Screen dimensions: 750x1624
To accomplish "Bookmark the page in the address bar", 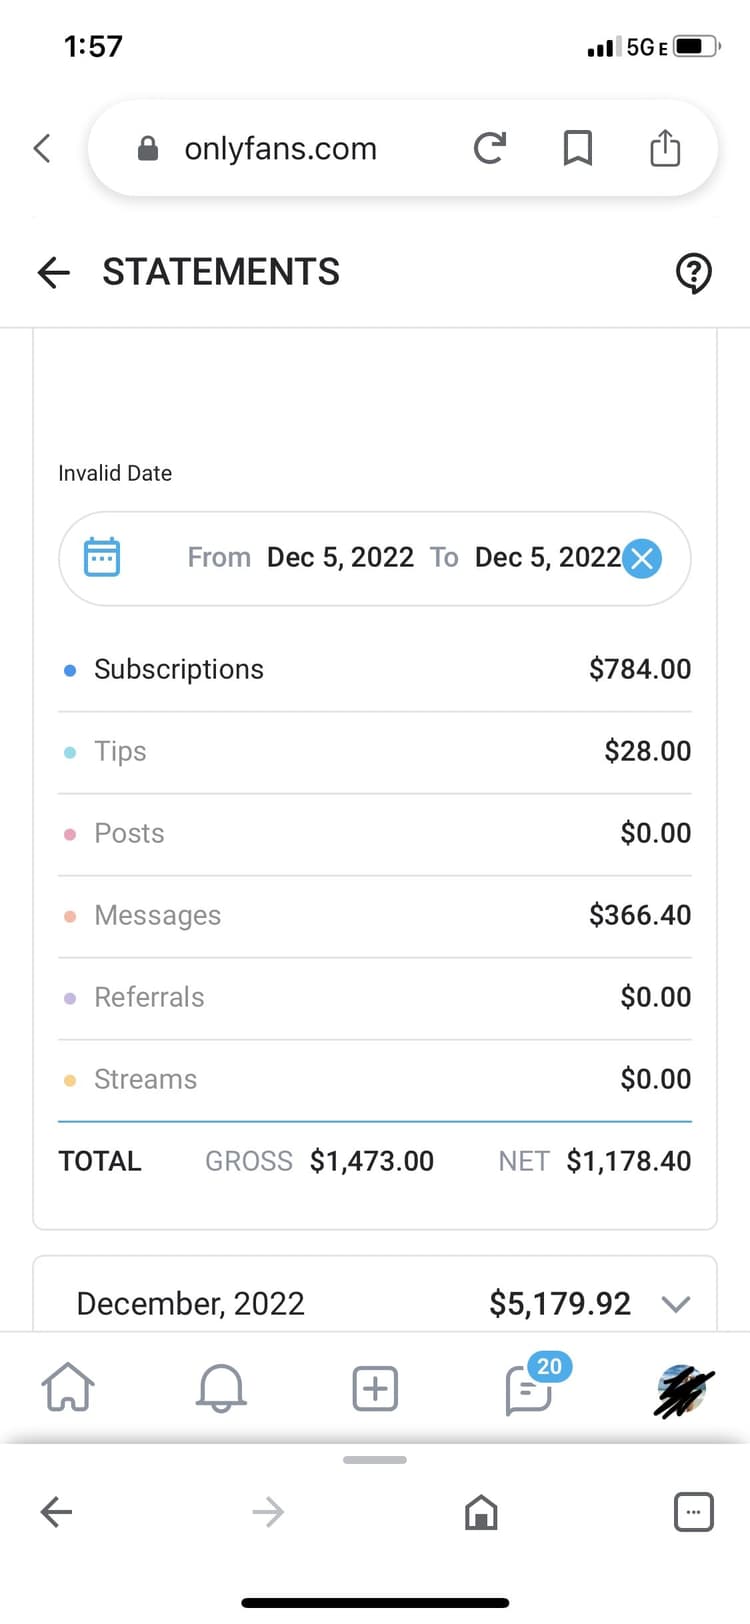I will click(x=577, y=148).
